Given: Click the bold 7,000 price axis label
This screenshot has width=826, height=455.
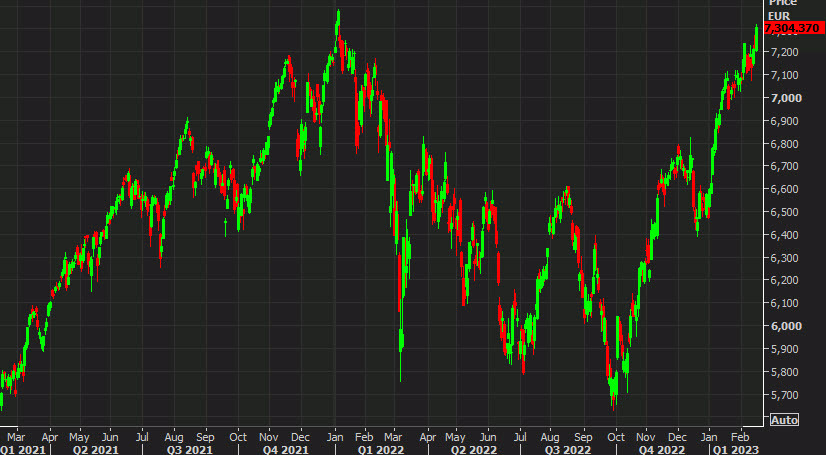Looking at the screenshot, I should click(784, 98).
